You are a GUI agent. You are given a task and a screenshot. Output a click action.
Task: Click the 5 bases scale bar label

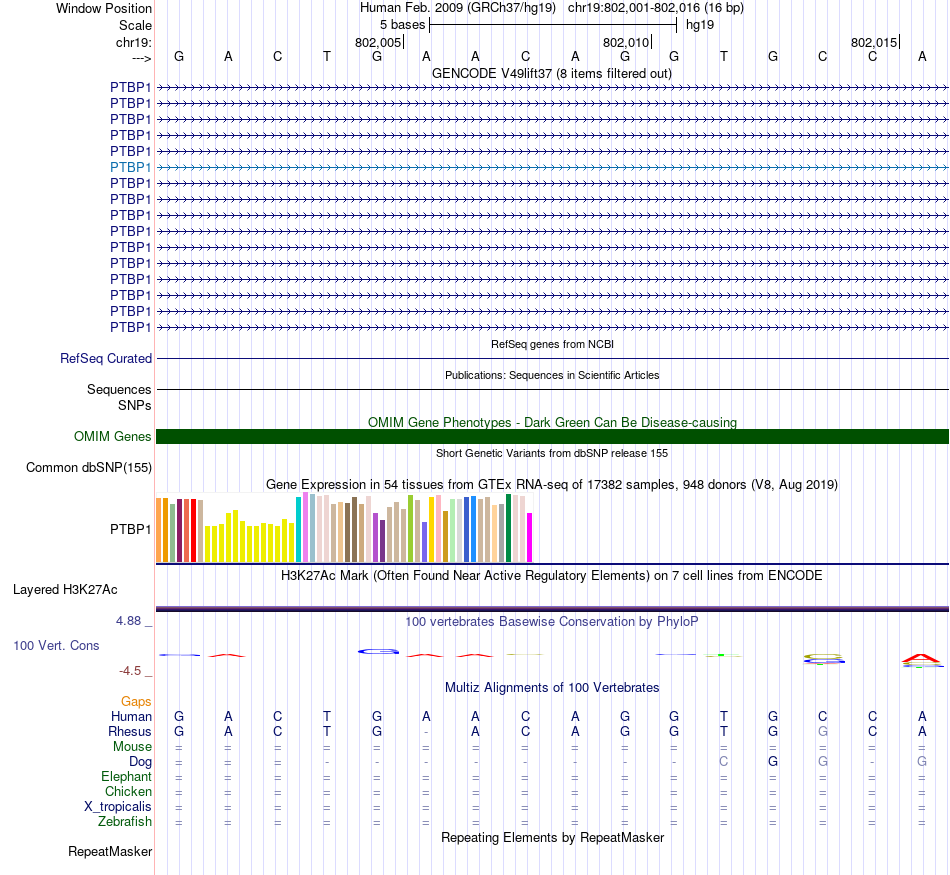tap(402, 25)
